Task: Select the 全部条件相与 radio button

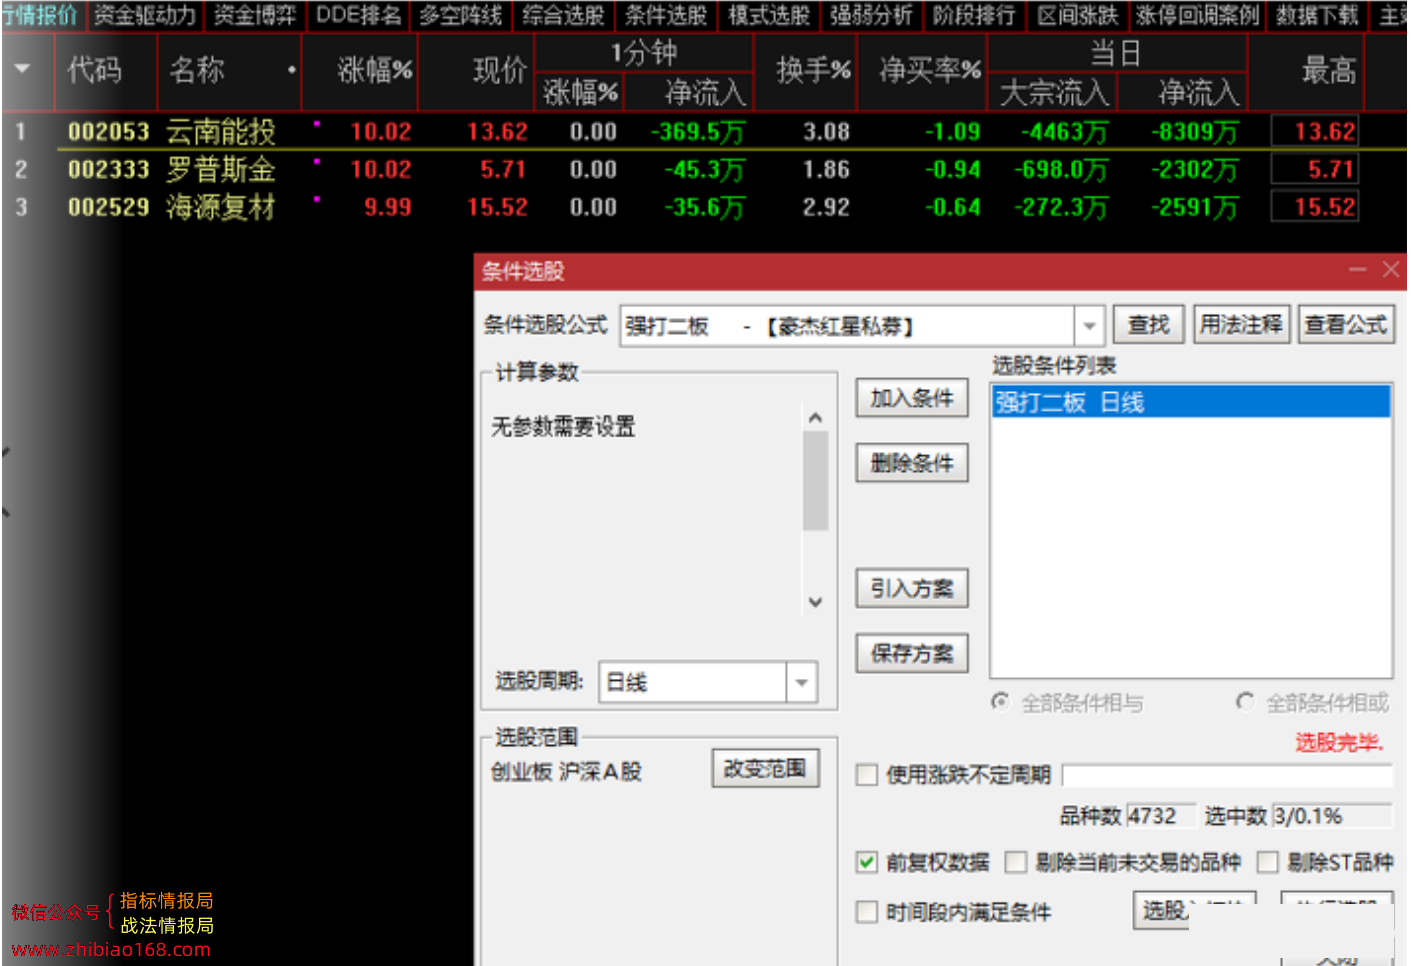Action: 1000,702
